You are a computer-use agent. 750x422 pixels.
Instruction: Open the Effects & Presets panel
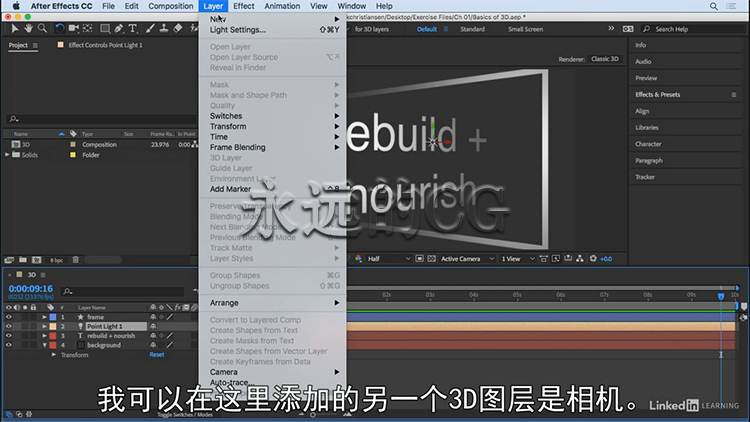click(x=657, y=95)
